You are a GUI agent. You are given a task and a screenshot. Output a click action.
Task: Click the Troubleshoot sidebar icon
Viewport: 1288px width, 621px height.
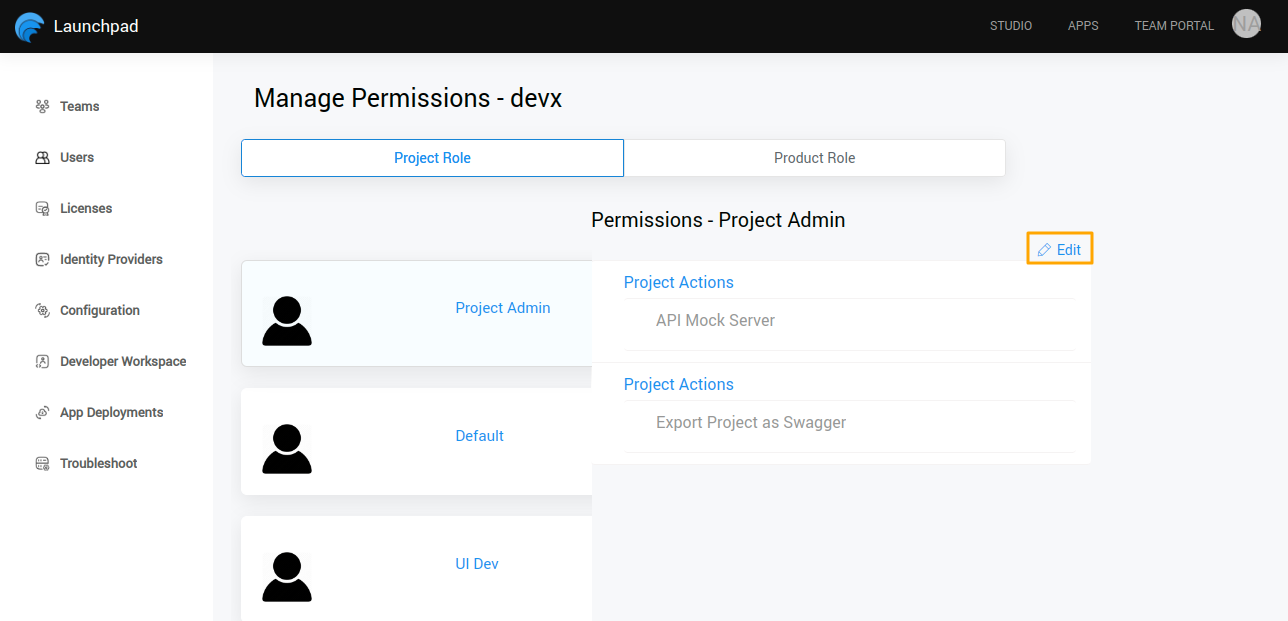coord(42,464)
